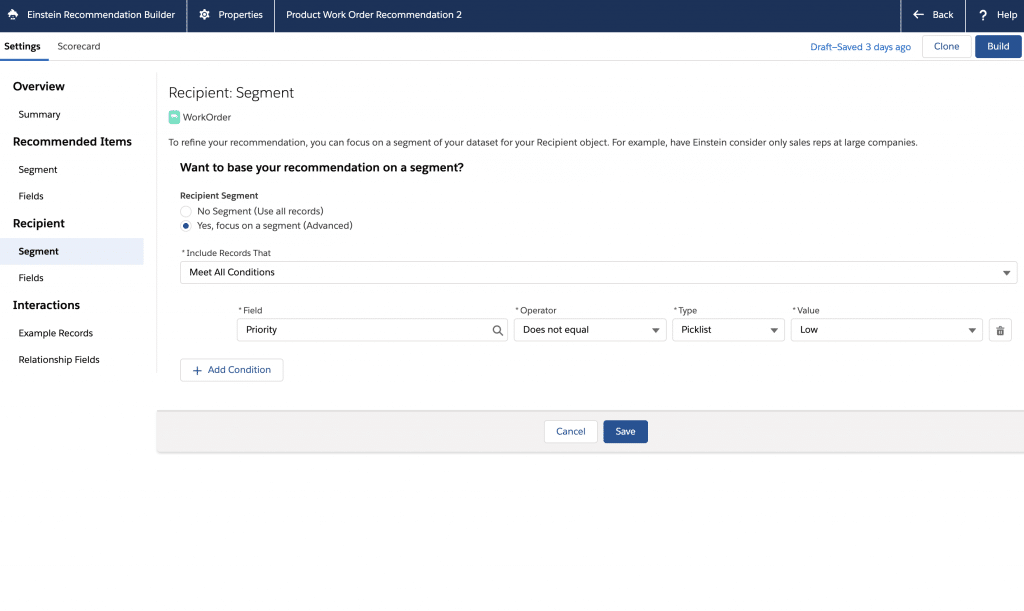Open the Type dropdown showing Picklist
This screenshot has height=611, width=1024.
point(728,329)
